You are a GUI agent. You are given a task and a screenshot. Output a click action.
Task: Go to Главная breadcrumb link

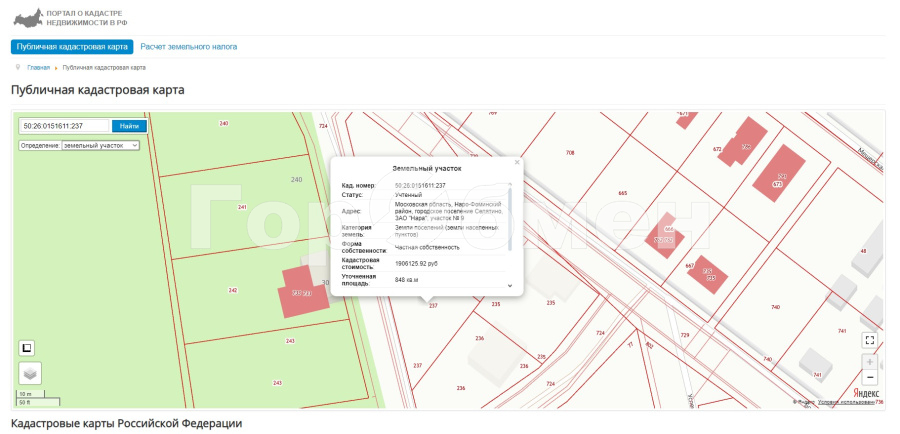(x=38, y=68)
